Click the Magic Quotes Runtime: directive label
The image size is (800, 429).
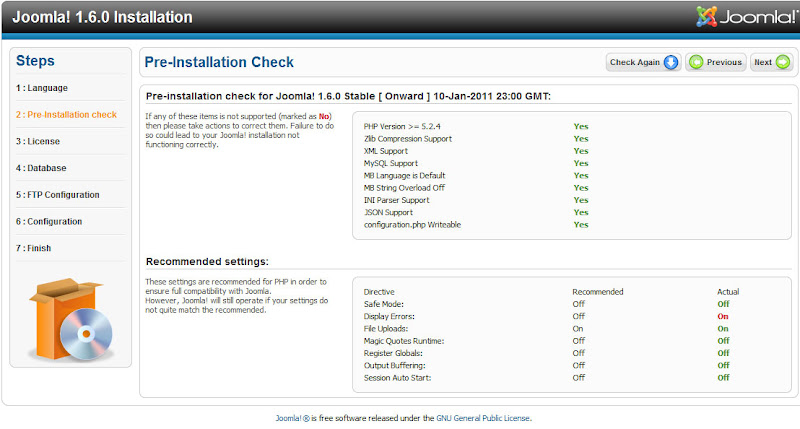404,341
